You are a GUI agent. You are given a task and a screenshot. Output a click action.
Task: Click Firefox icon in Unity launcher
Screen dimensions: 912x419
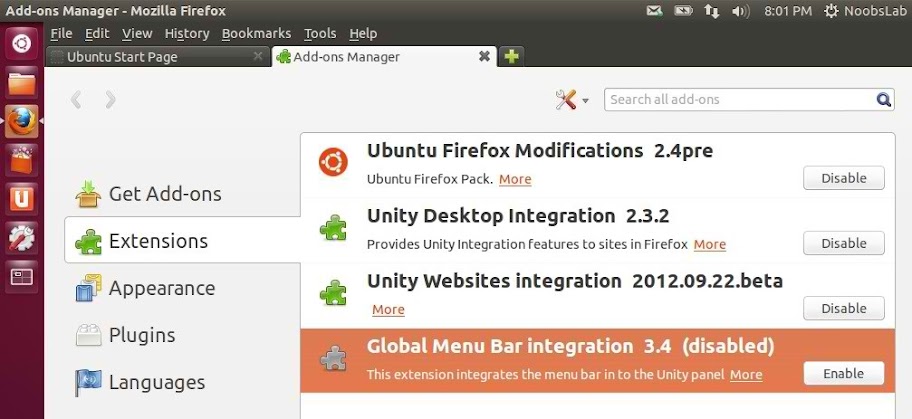click(x=22, y=122)
